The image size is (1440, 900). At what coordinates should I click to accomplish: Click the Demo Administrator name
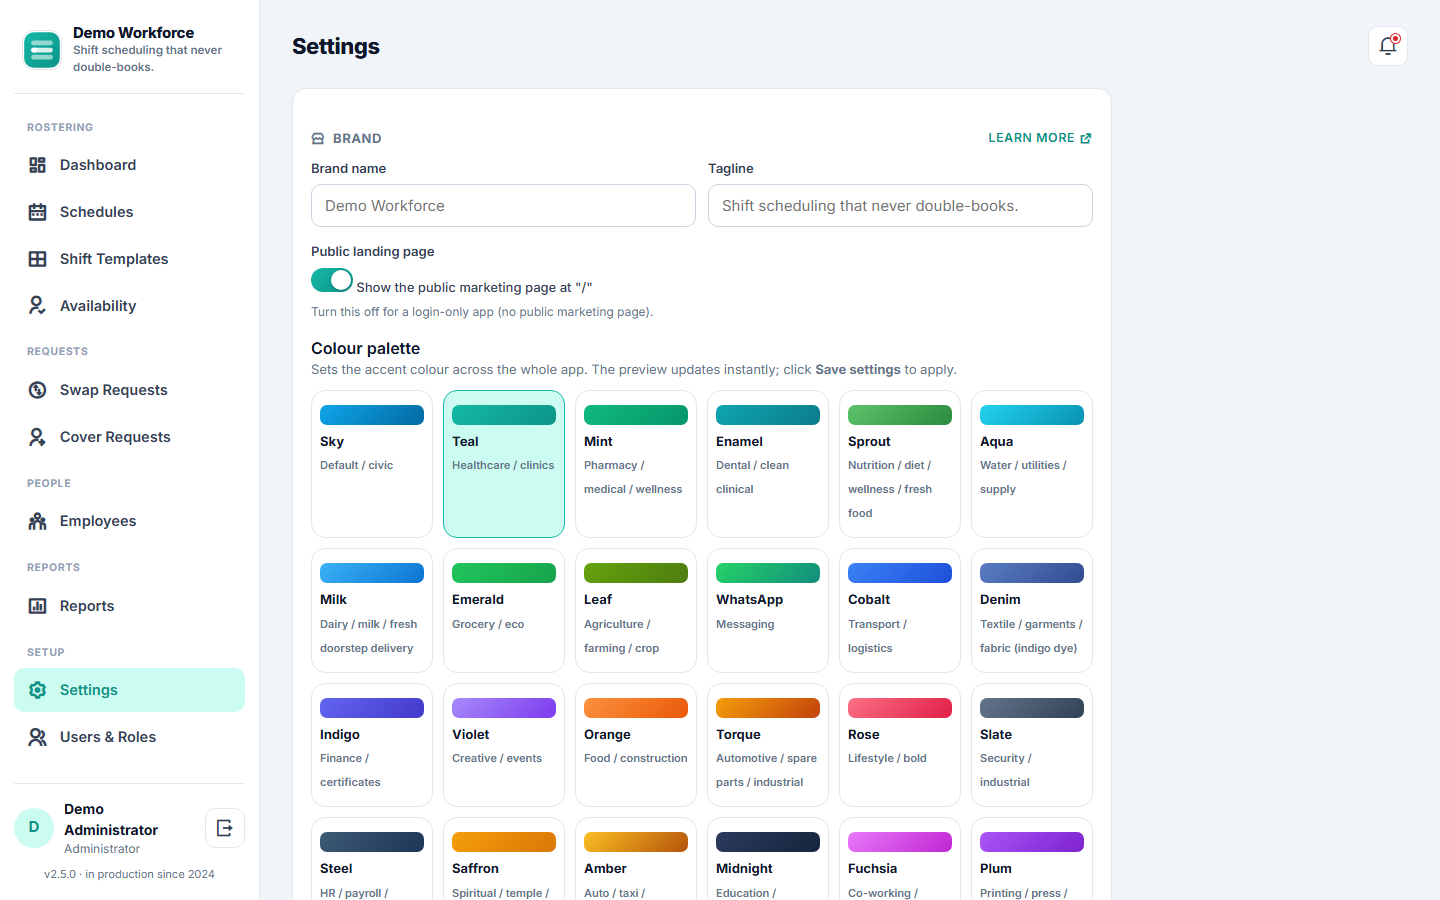111,820
